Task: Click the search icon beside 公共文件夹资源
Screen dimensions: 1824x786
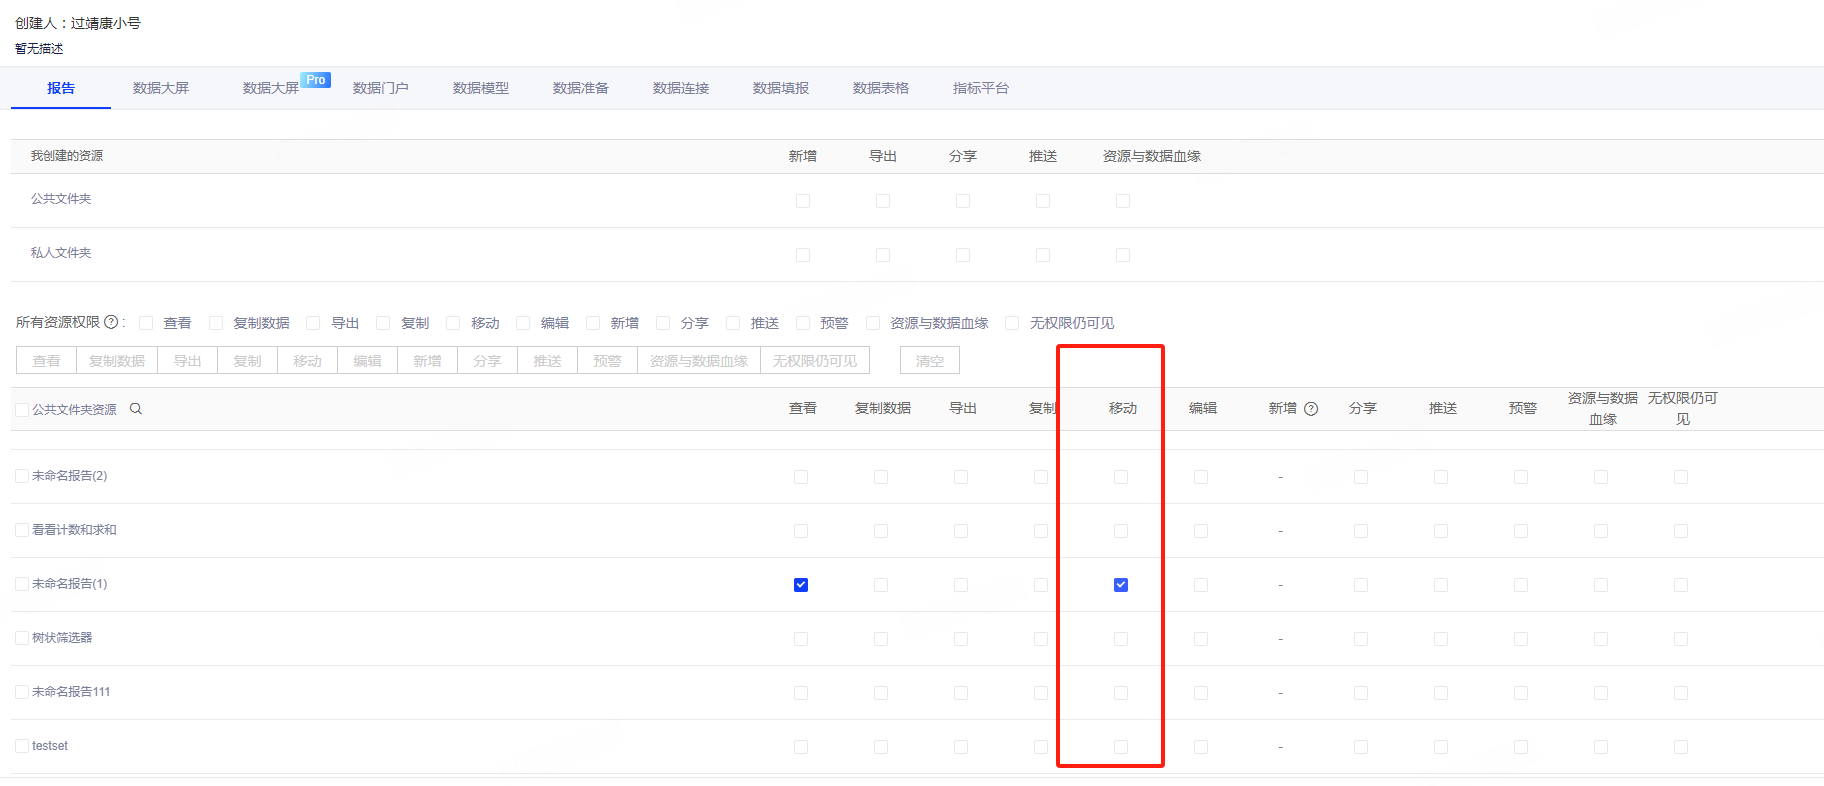Action: 136,409
